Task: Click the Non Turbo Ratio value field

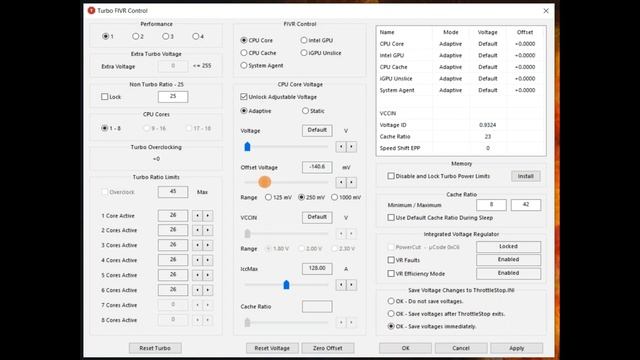Action: coord(173,97)
